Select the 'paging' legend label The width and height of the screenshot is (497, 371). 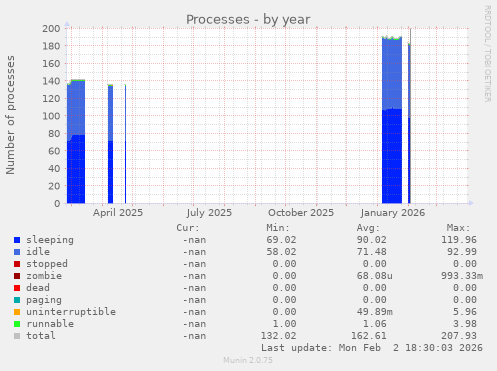(44, 300)
